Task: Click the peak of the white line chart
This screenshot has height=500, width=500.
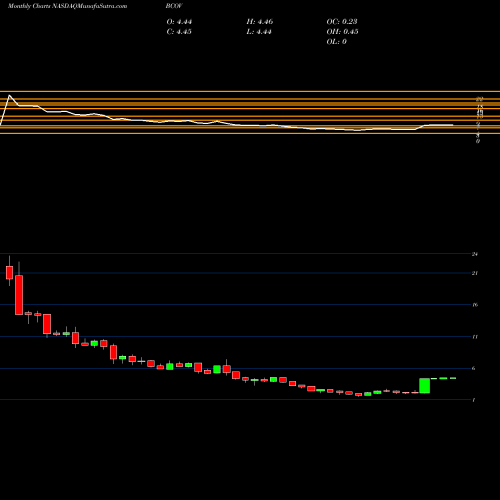Action: [x=9, y=95]
